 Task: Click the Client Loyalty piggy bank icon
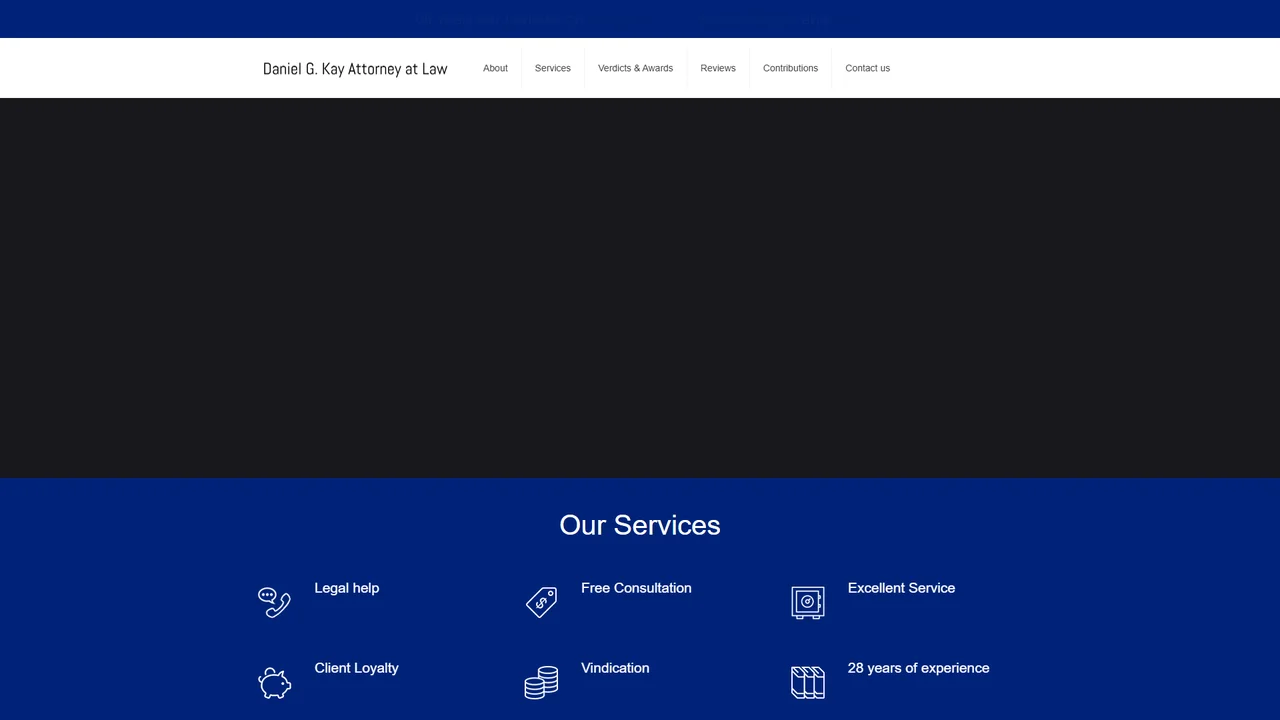(x=274, y=682)
